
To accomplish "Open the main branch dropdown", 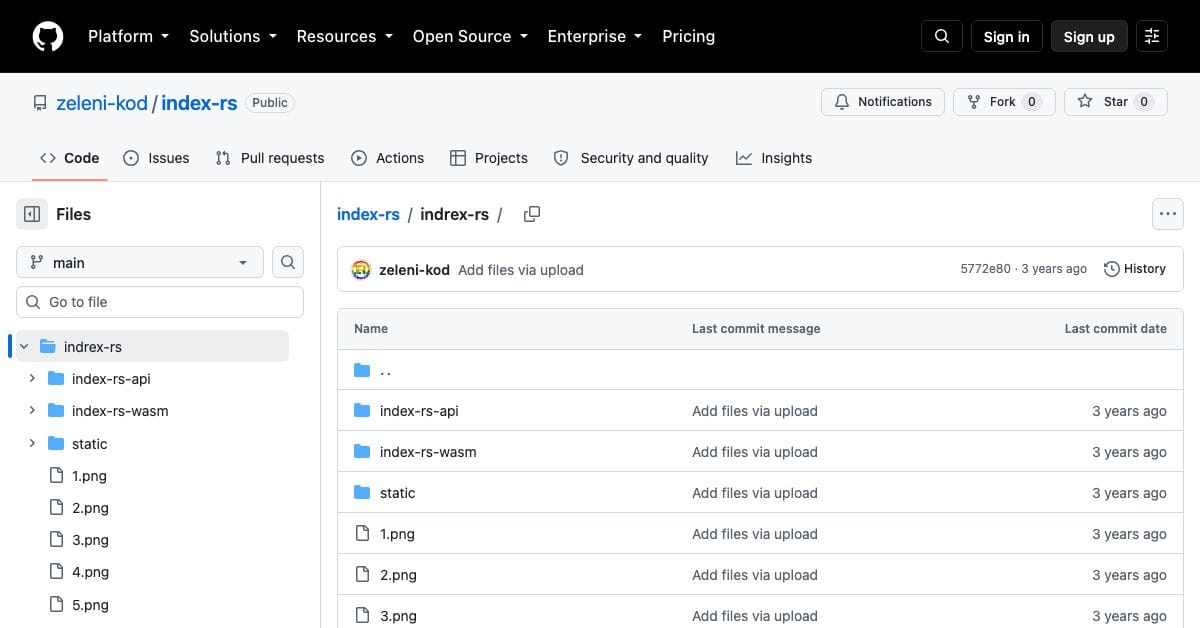I will point(140,262).
